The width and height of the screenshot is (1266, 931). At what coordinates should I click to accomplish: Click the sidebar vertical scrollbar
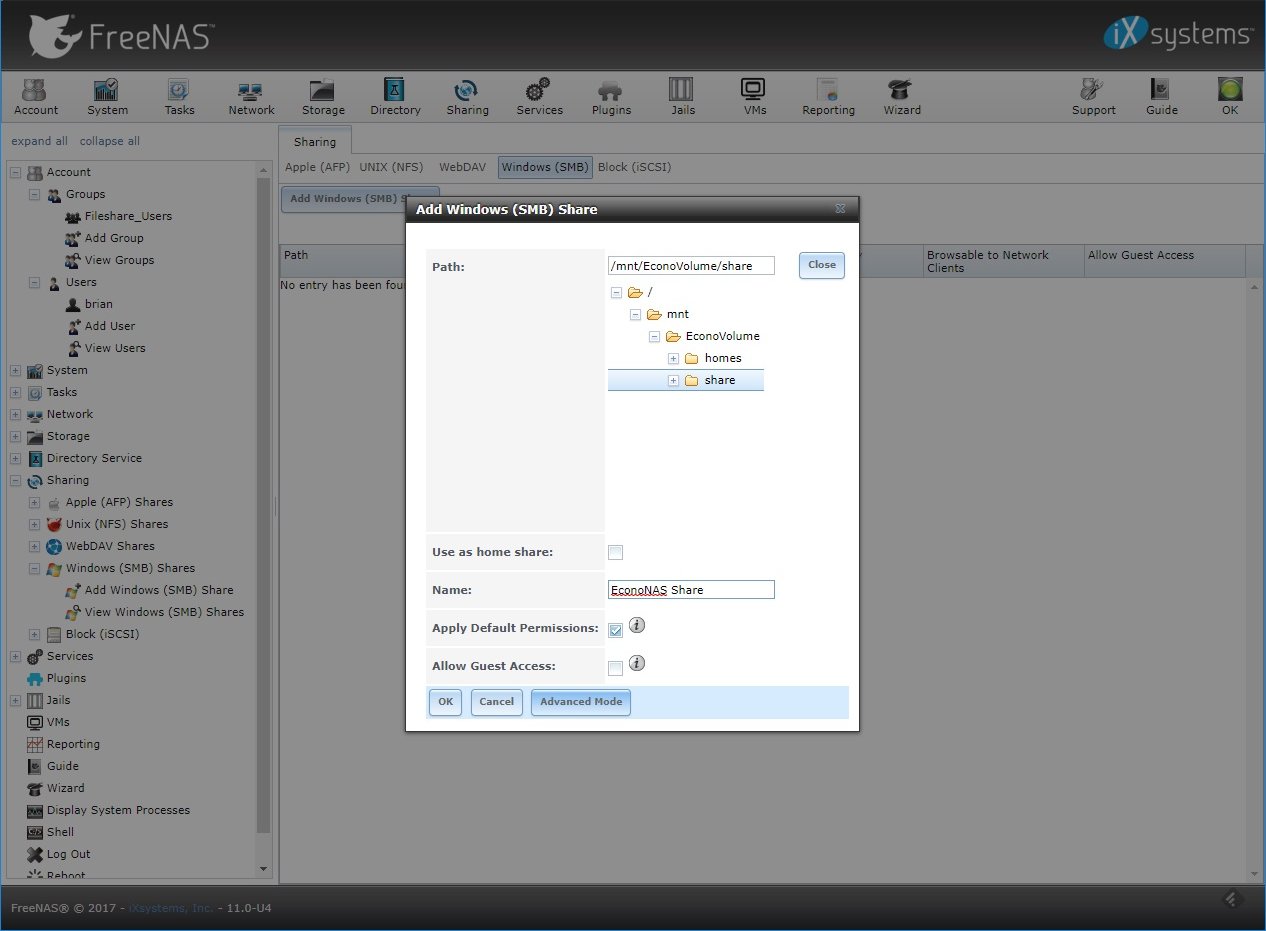[264, 500]
